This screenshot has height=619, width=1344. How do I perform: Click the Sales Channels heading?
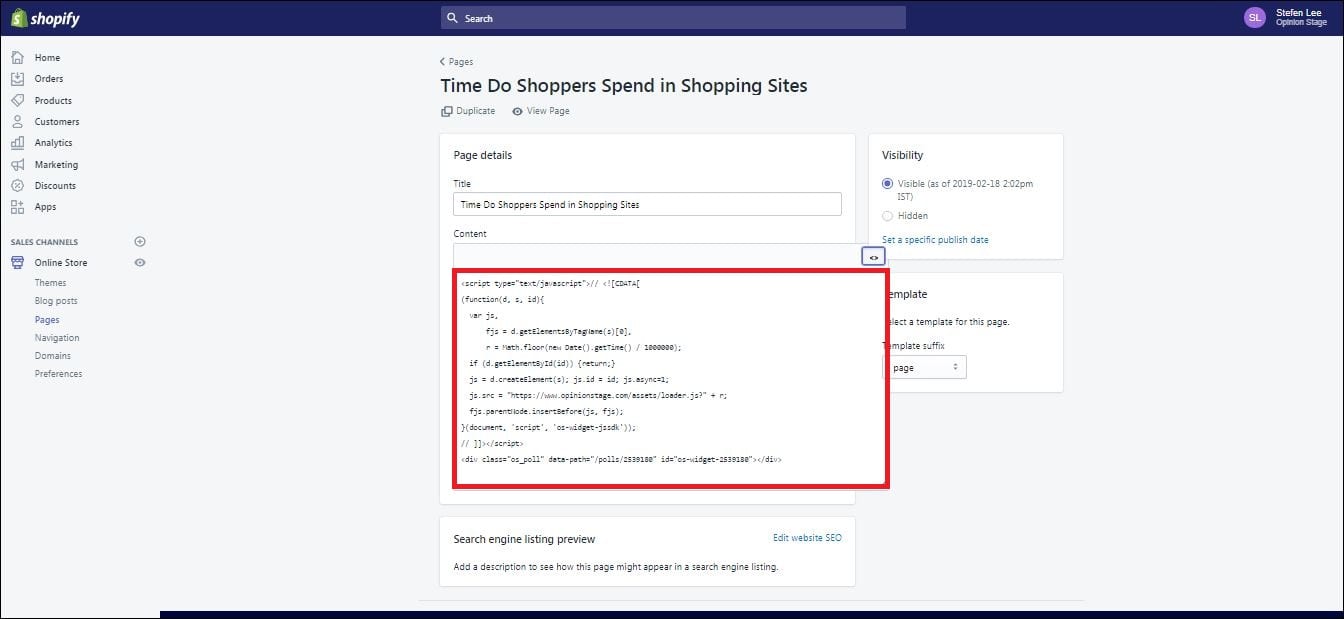coord(44,242)
